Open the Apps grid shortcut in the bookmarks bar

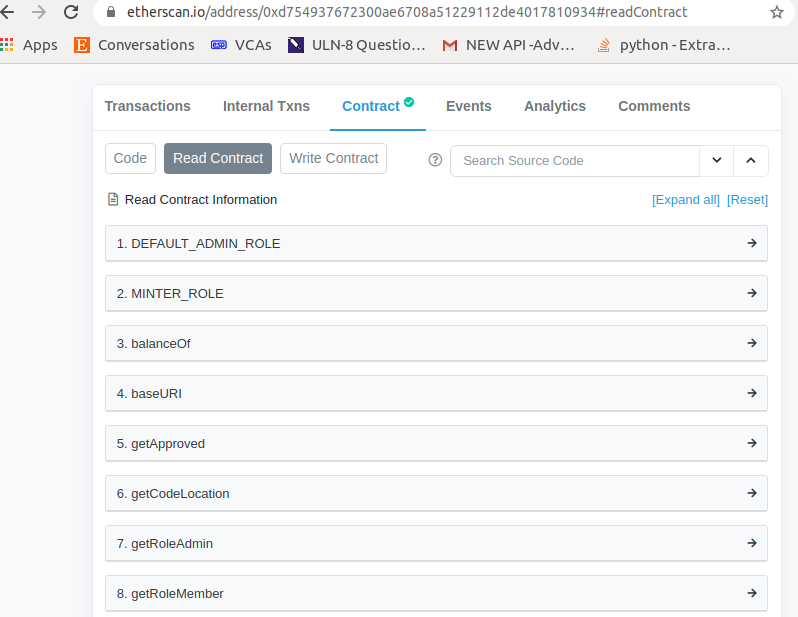[x=28, y=45]
